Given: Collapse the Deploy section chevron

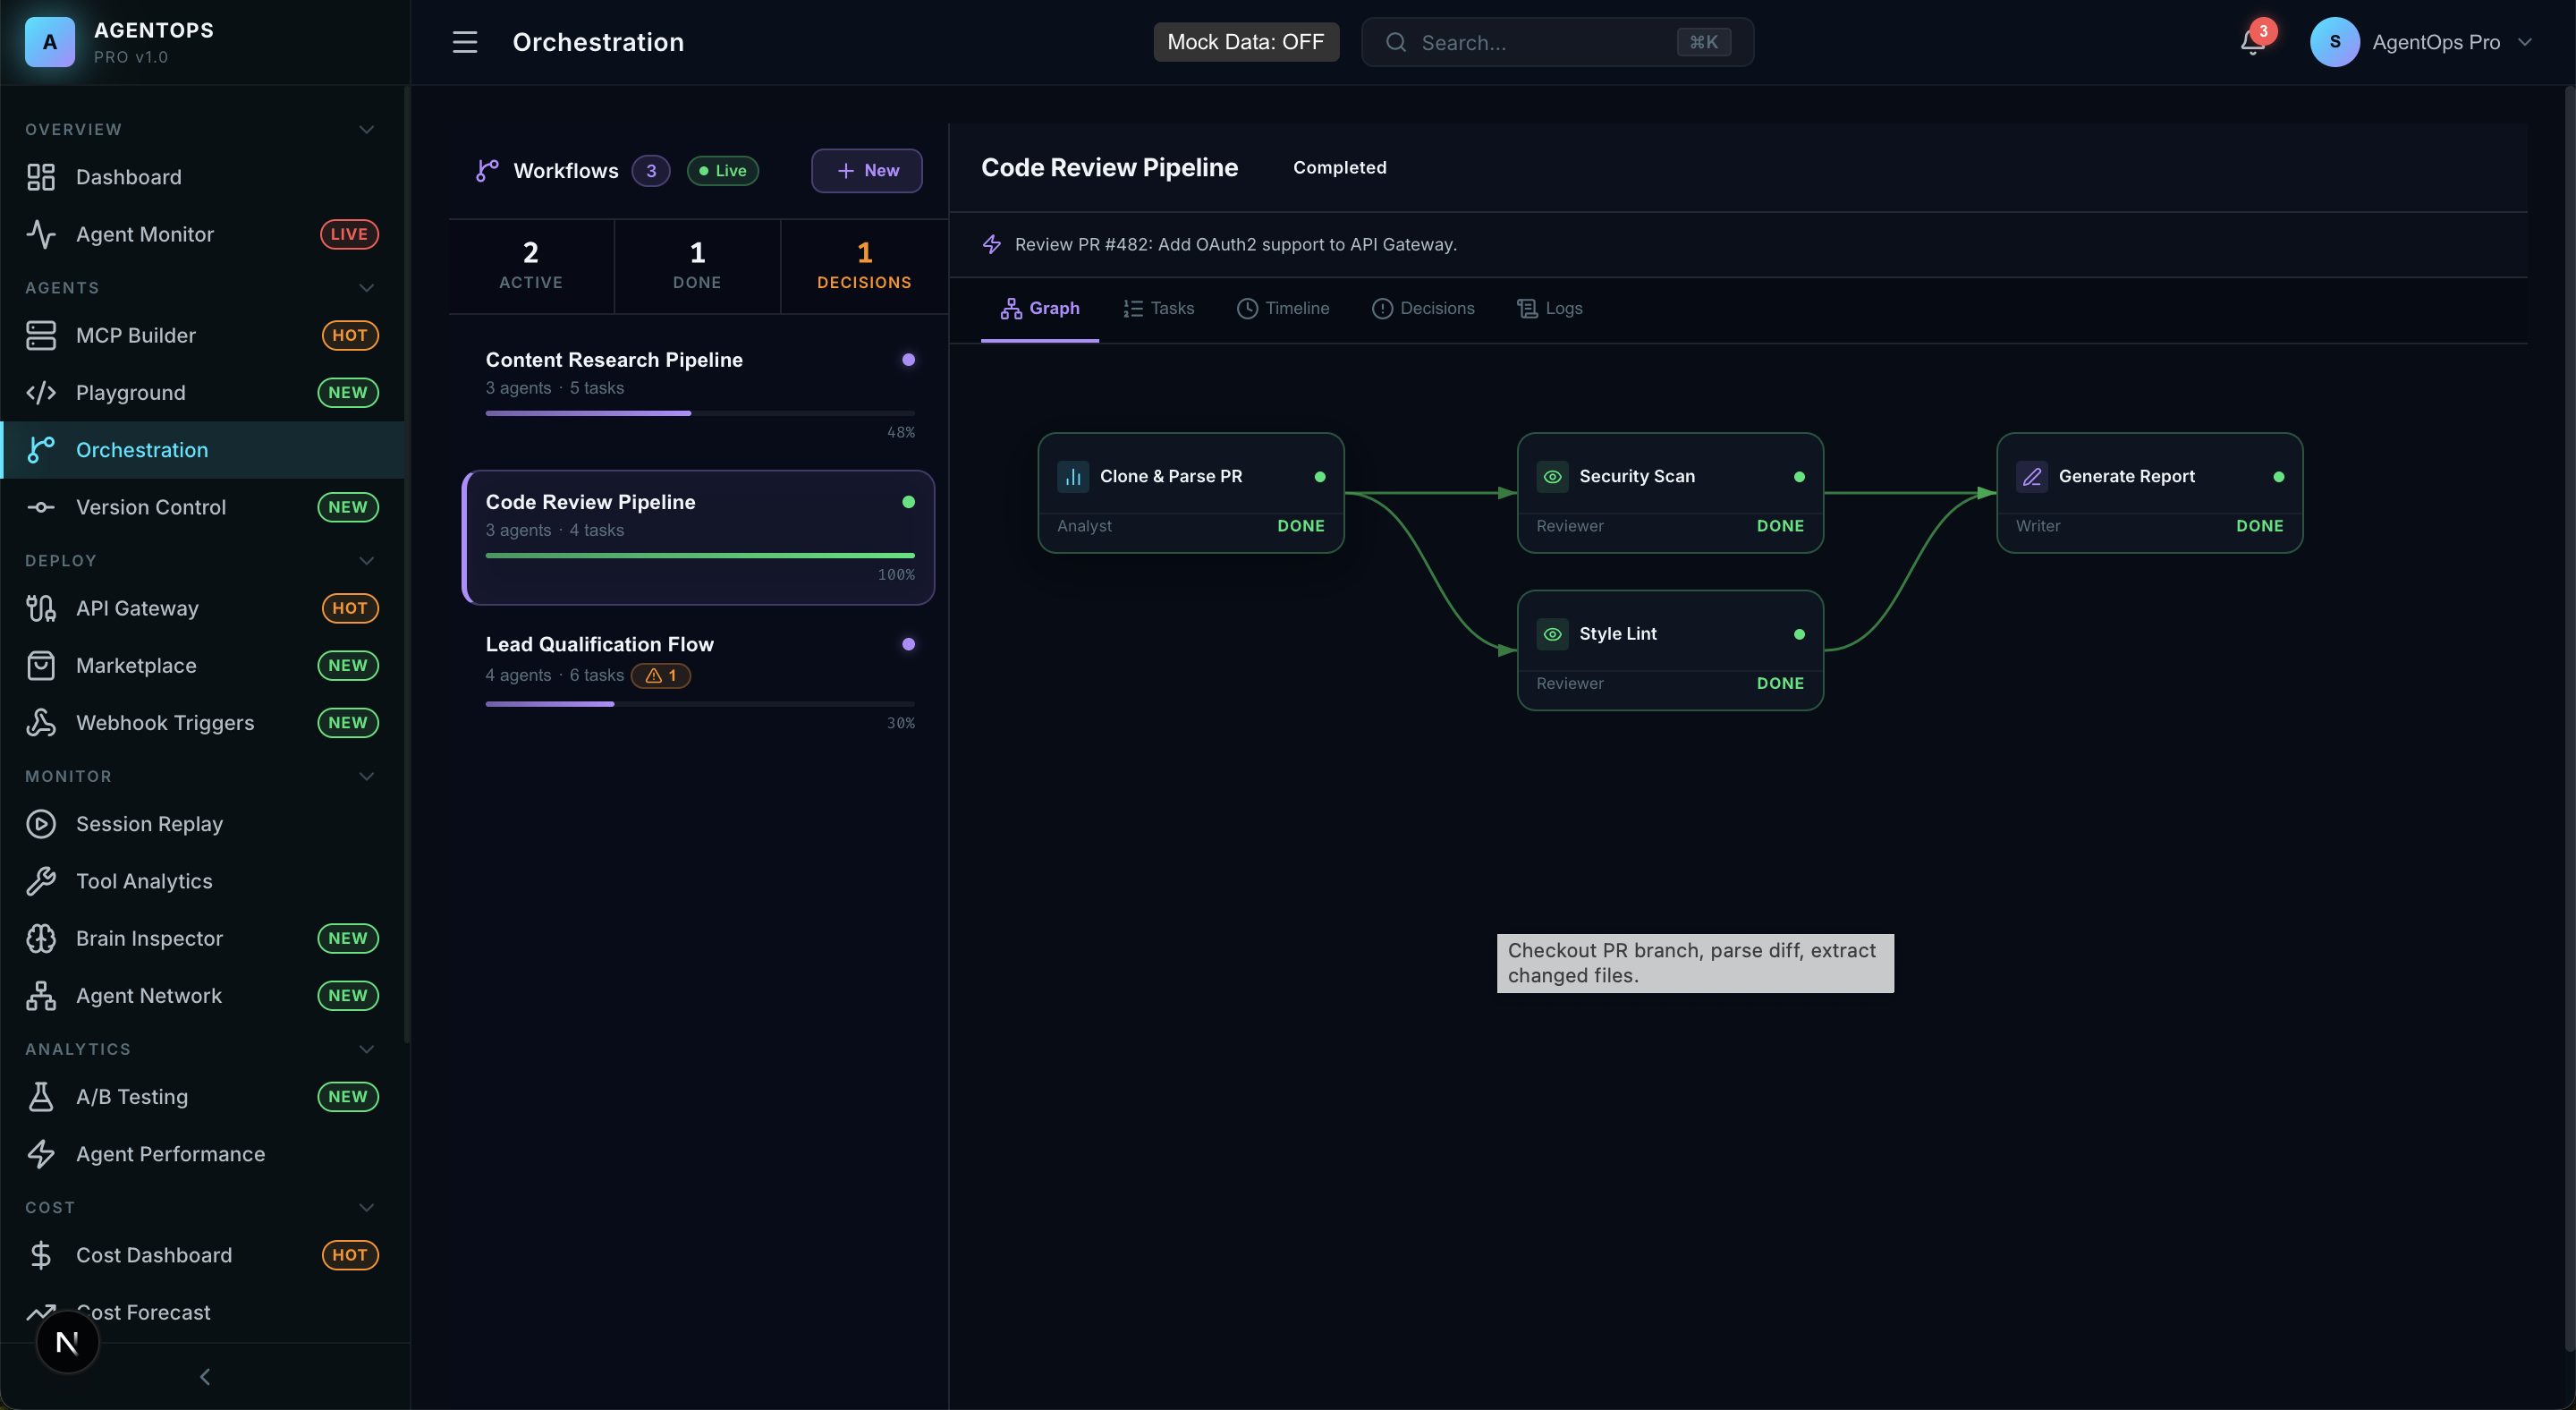Looking at the screenshot, I should click(x=366, y=561).
